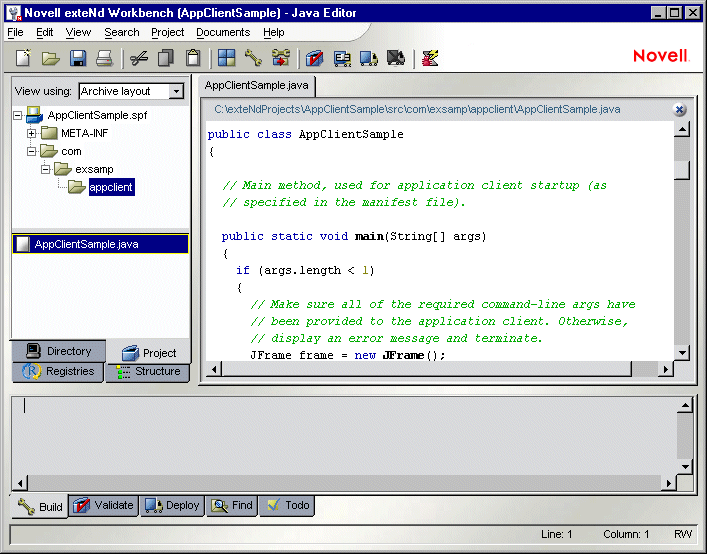Open the Search menu
The width and height of the screenshot is (707, 554).
click(x=122, y=32)
